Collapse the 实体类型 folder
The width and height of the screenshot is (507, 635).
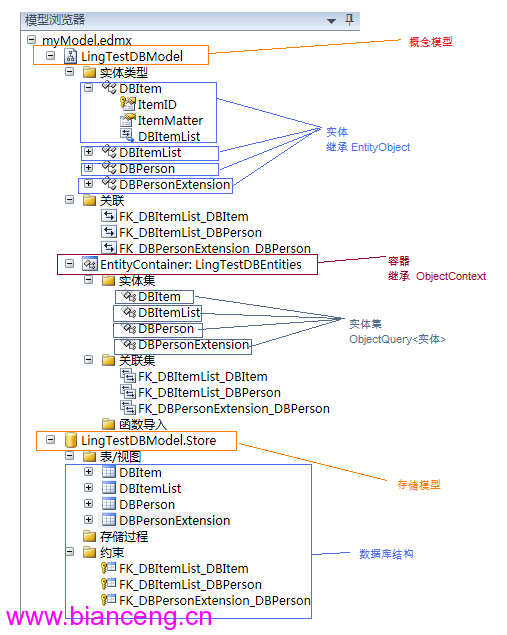[x=70, y=72]
